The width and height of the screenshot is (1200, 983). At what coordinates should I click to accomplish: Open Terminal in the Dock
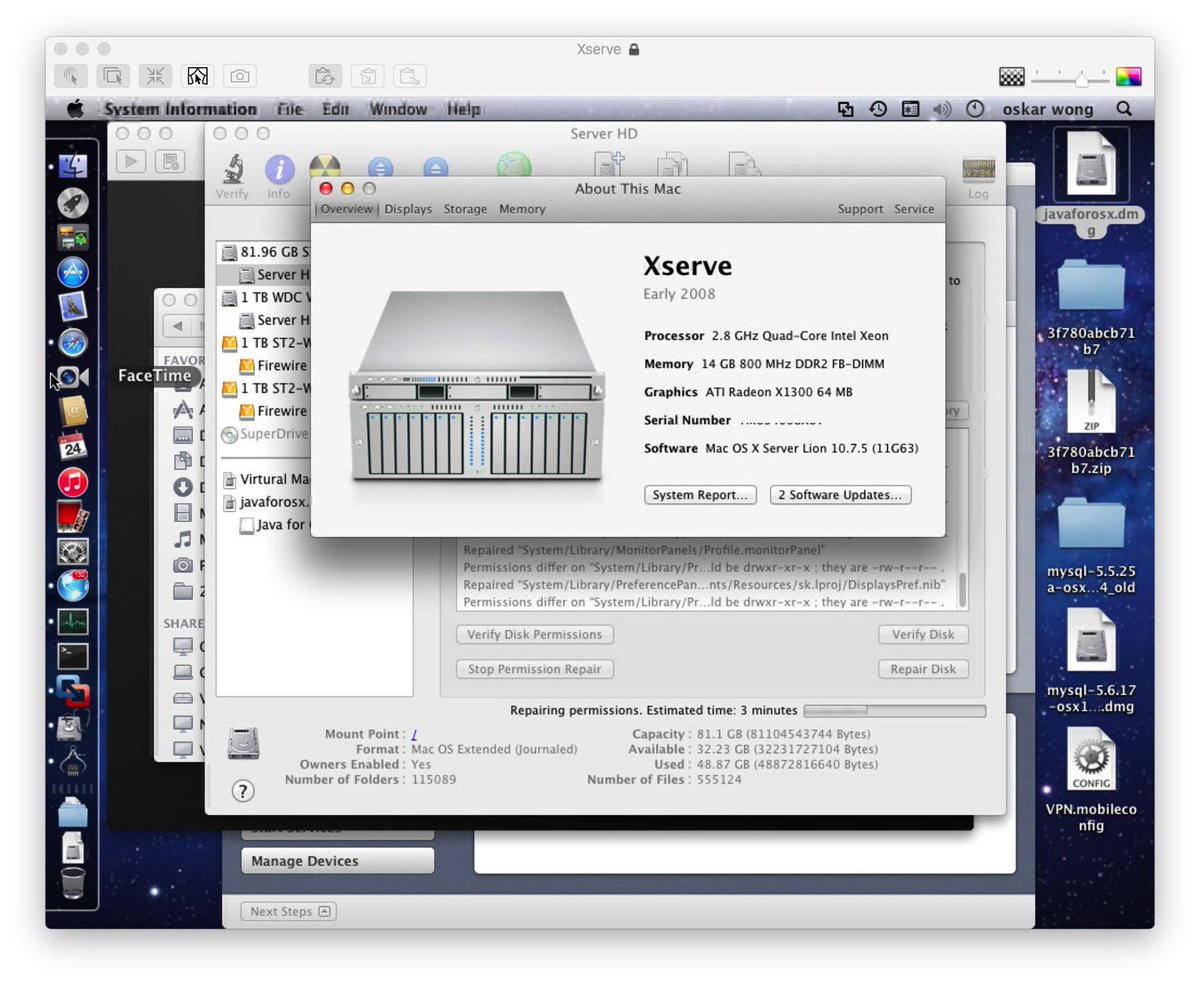pos(73,657)
